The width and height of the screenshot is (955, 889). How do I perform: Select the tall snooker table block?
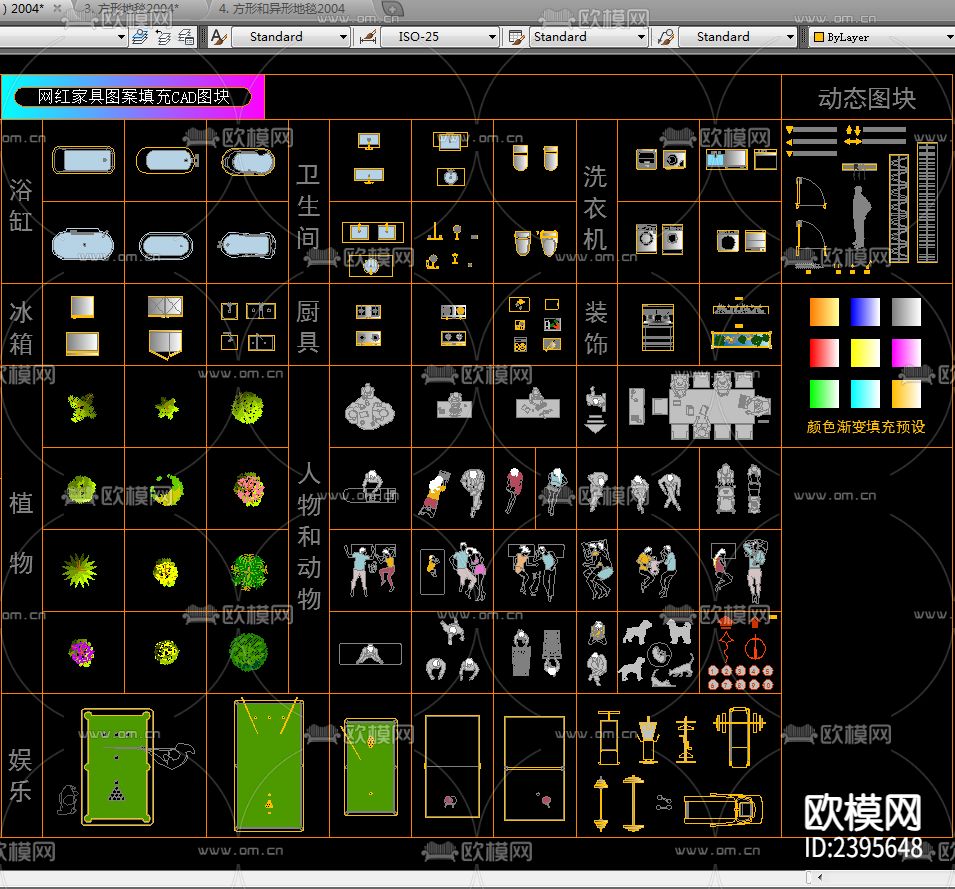269,765
